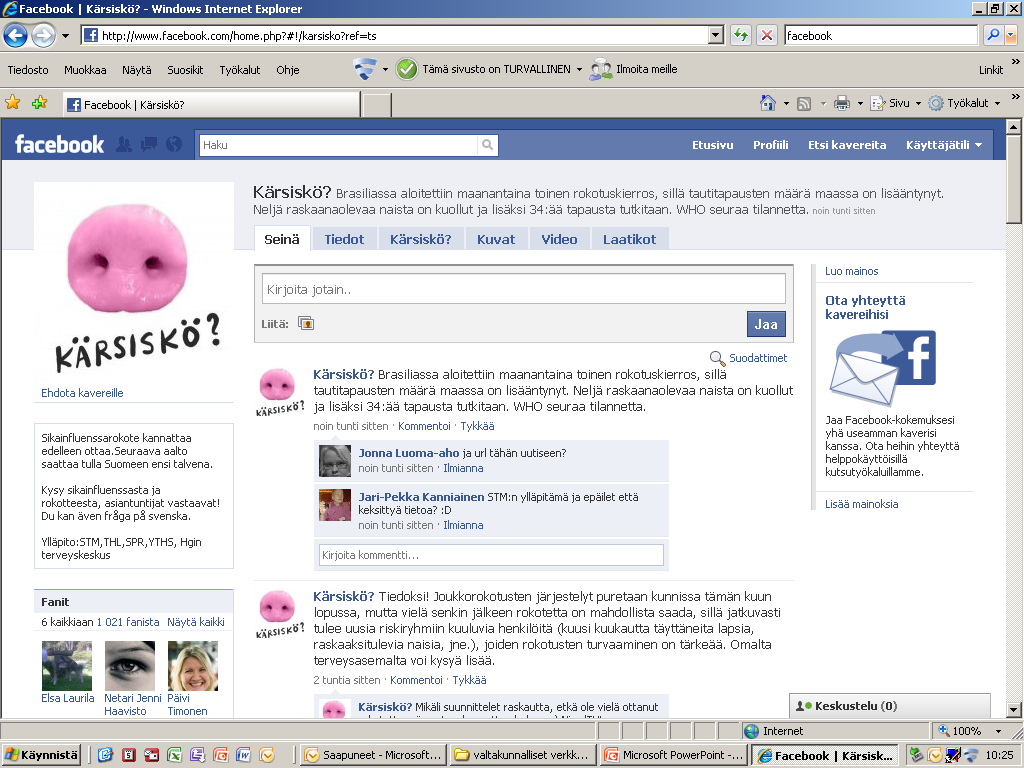1024x768 pixels.
Task: Click the red Stop loading icon
Action: point(767,35)
